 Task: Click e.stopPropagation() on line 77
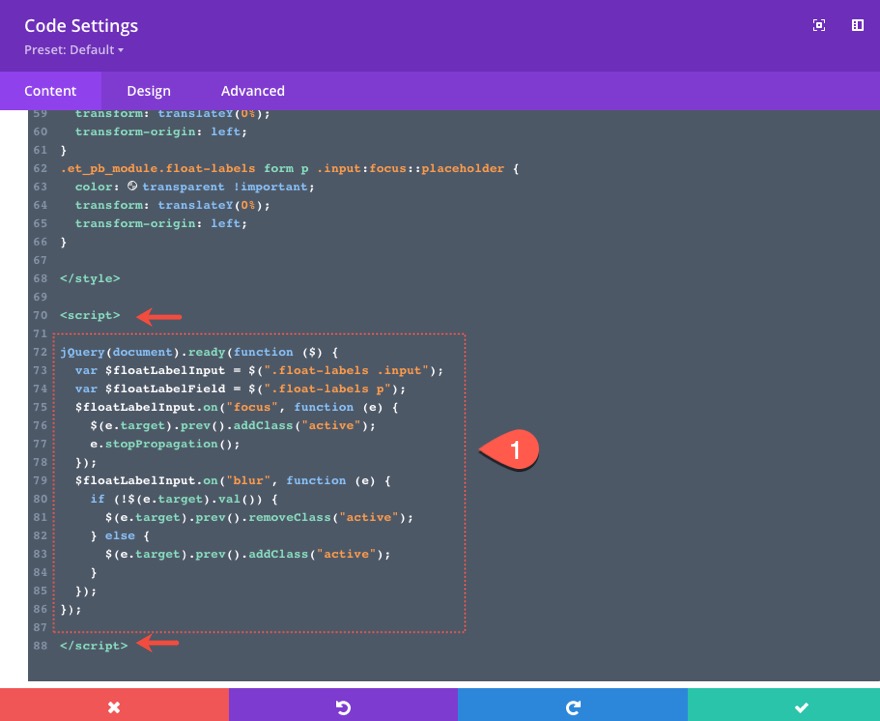point(165,444)
